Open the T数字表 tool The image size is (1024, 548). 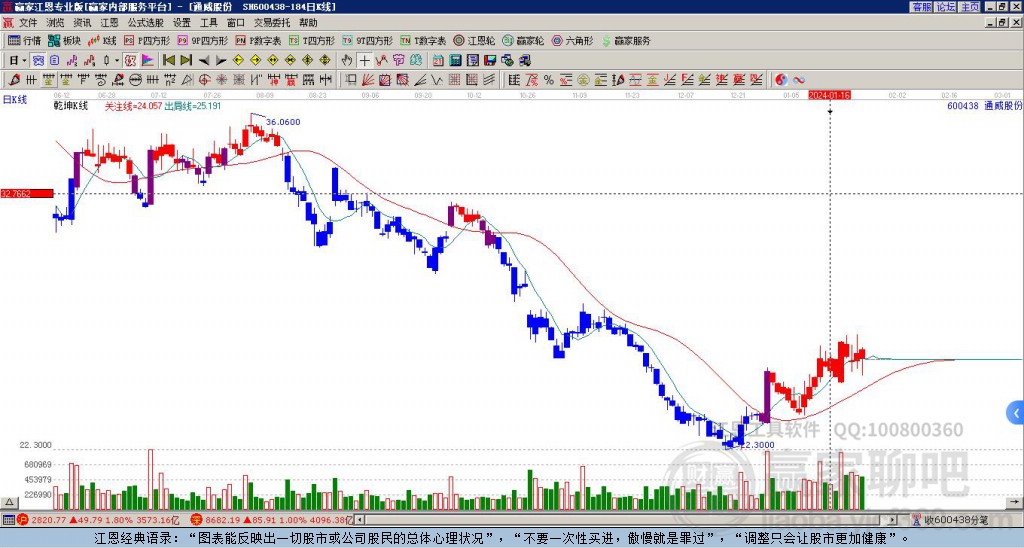tap(423, 40)
